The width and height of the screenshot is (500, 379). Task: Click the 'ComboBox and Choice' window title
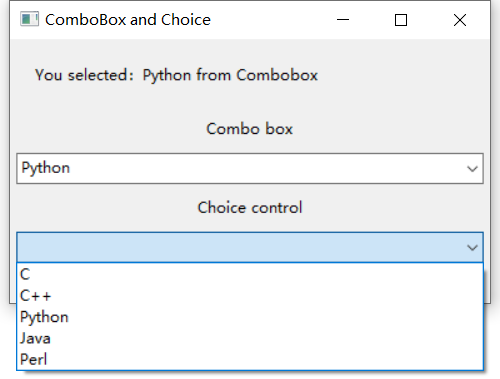pos(128,20)
